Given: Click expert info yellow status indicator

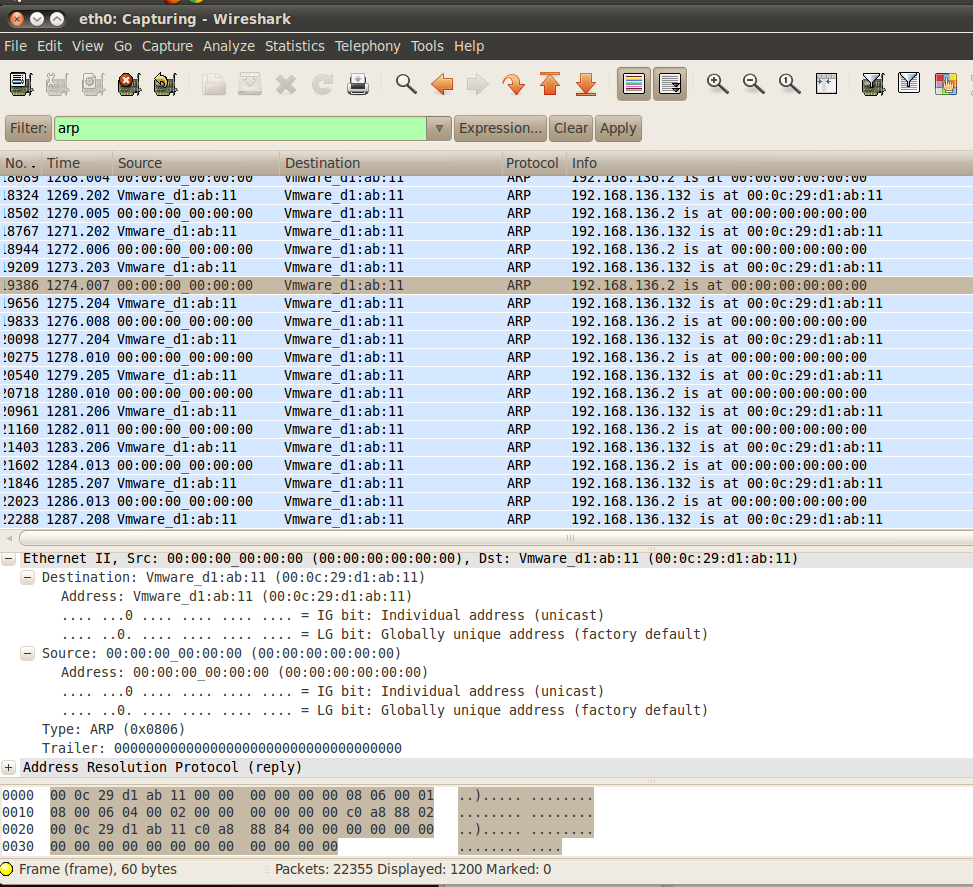Looking at the screenshot, I should (7, 869).
